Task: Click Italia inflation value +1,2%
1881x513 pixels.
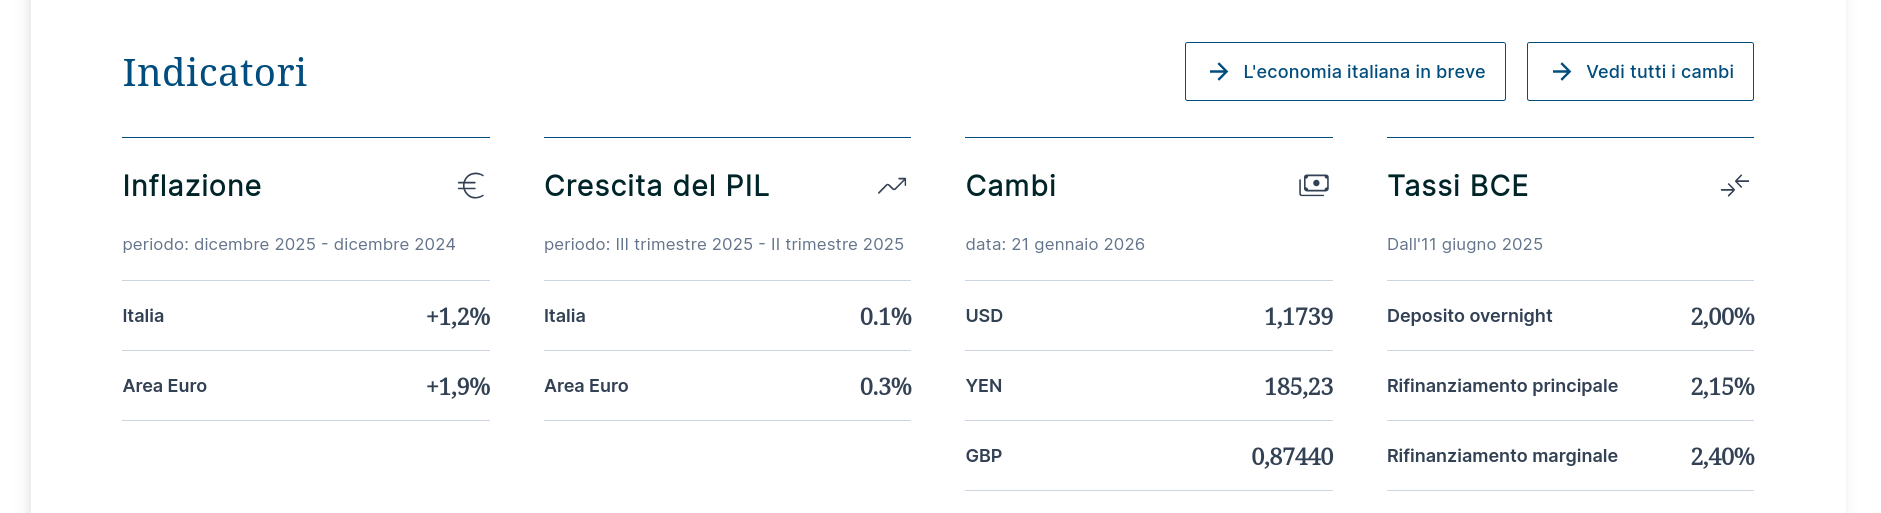Action: (x=458, y=317)
